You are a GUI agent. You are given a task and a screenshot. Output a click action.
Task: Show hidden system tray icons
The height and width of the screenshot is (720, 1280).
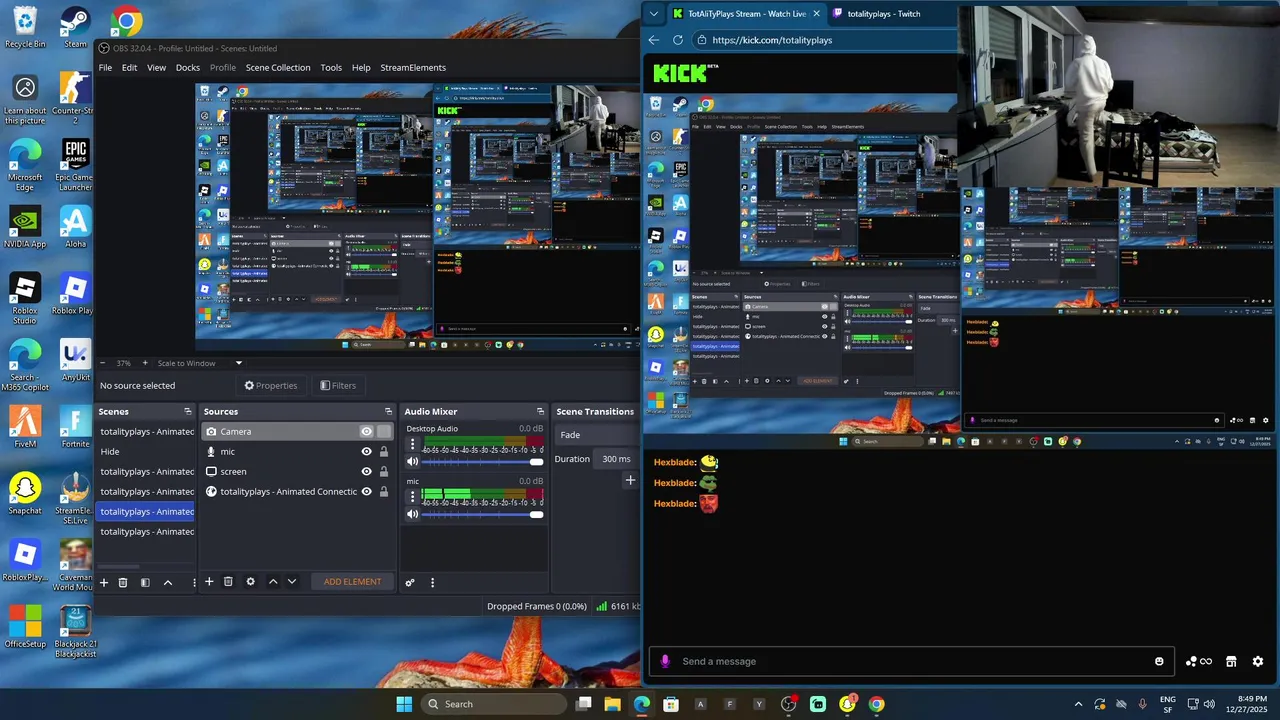pyautogui.click(x=1078, y=704)
